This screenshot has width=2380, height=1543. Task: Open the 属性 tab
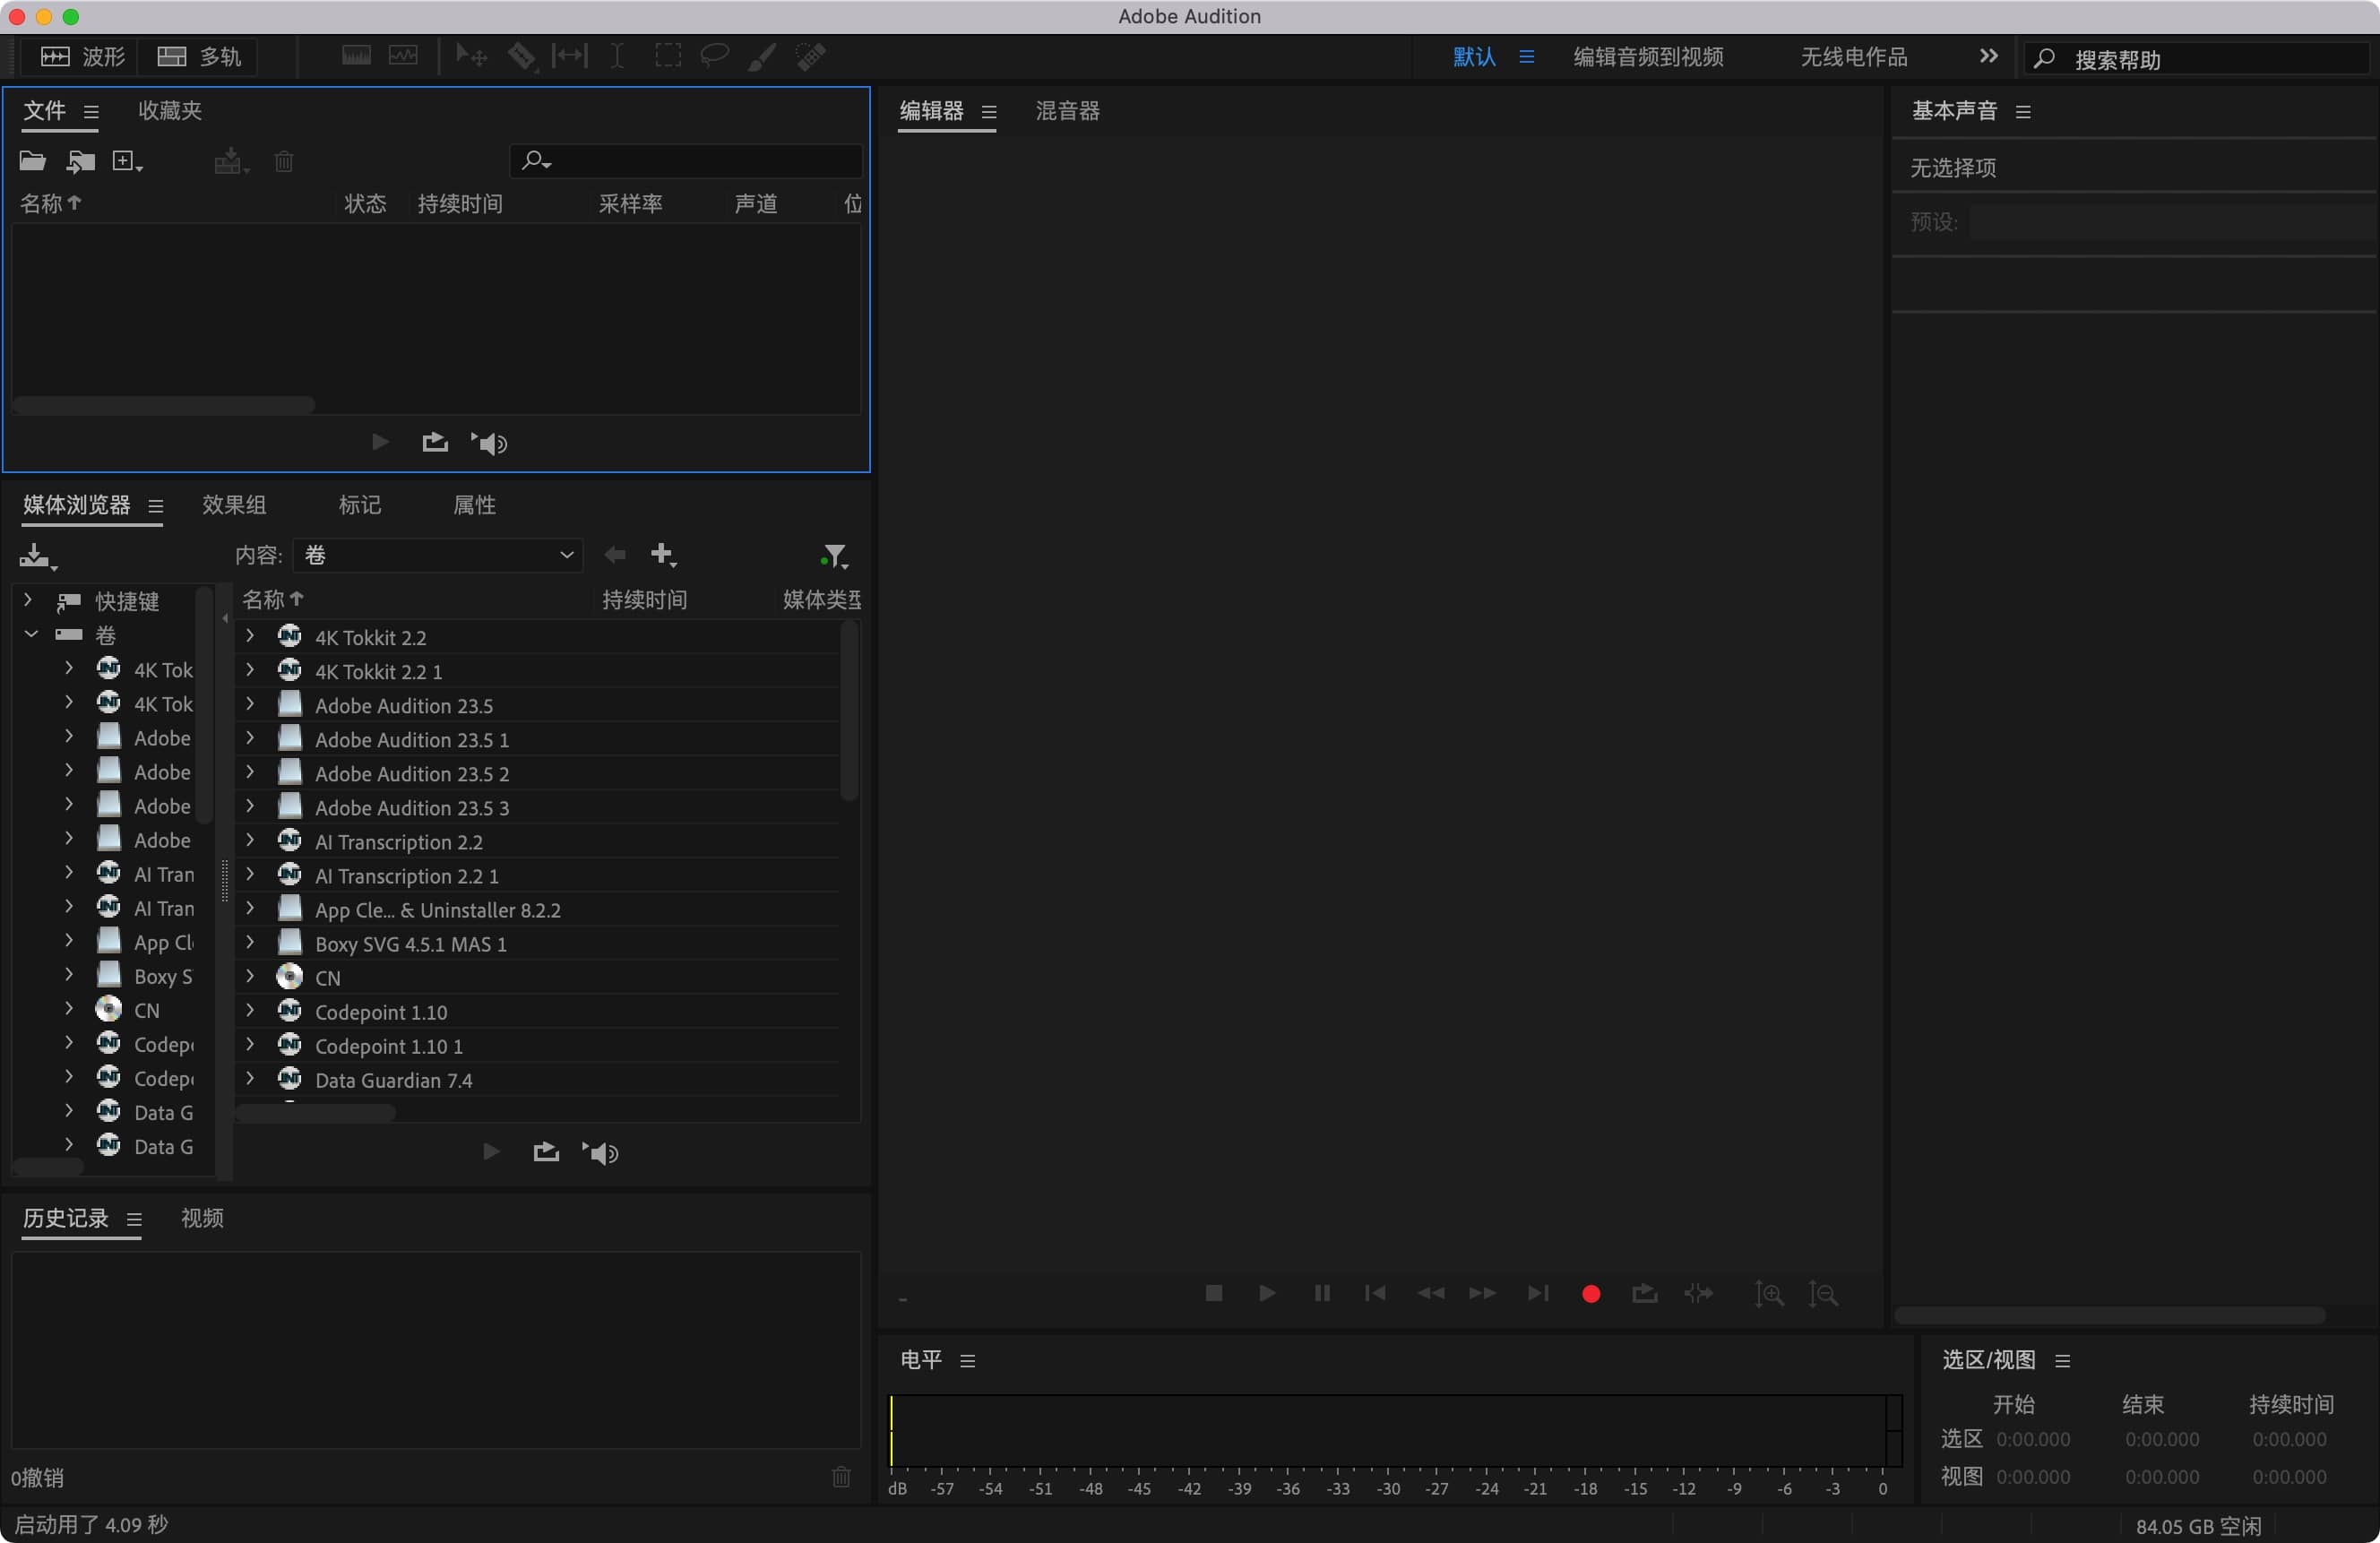pyautogui.click(x=474, y=505)
